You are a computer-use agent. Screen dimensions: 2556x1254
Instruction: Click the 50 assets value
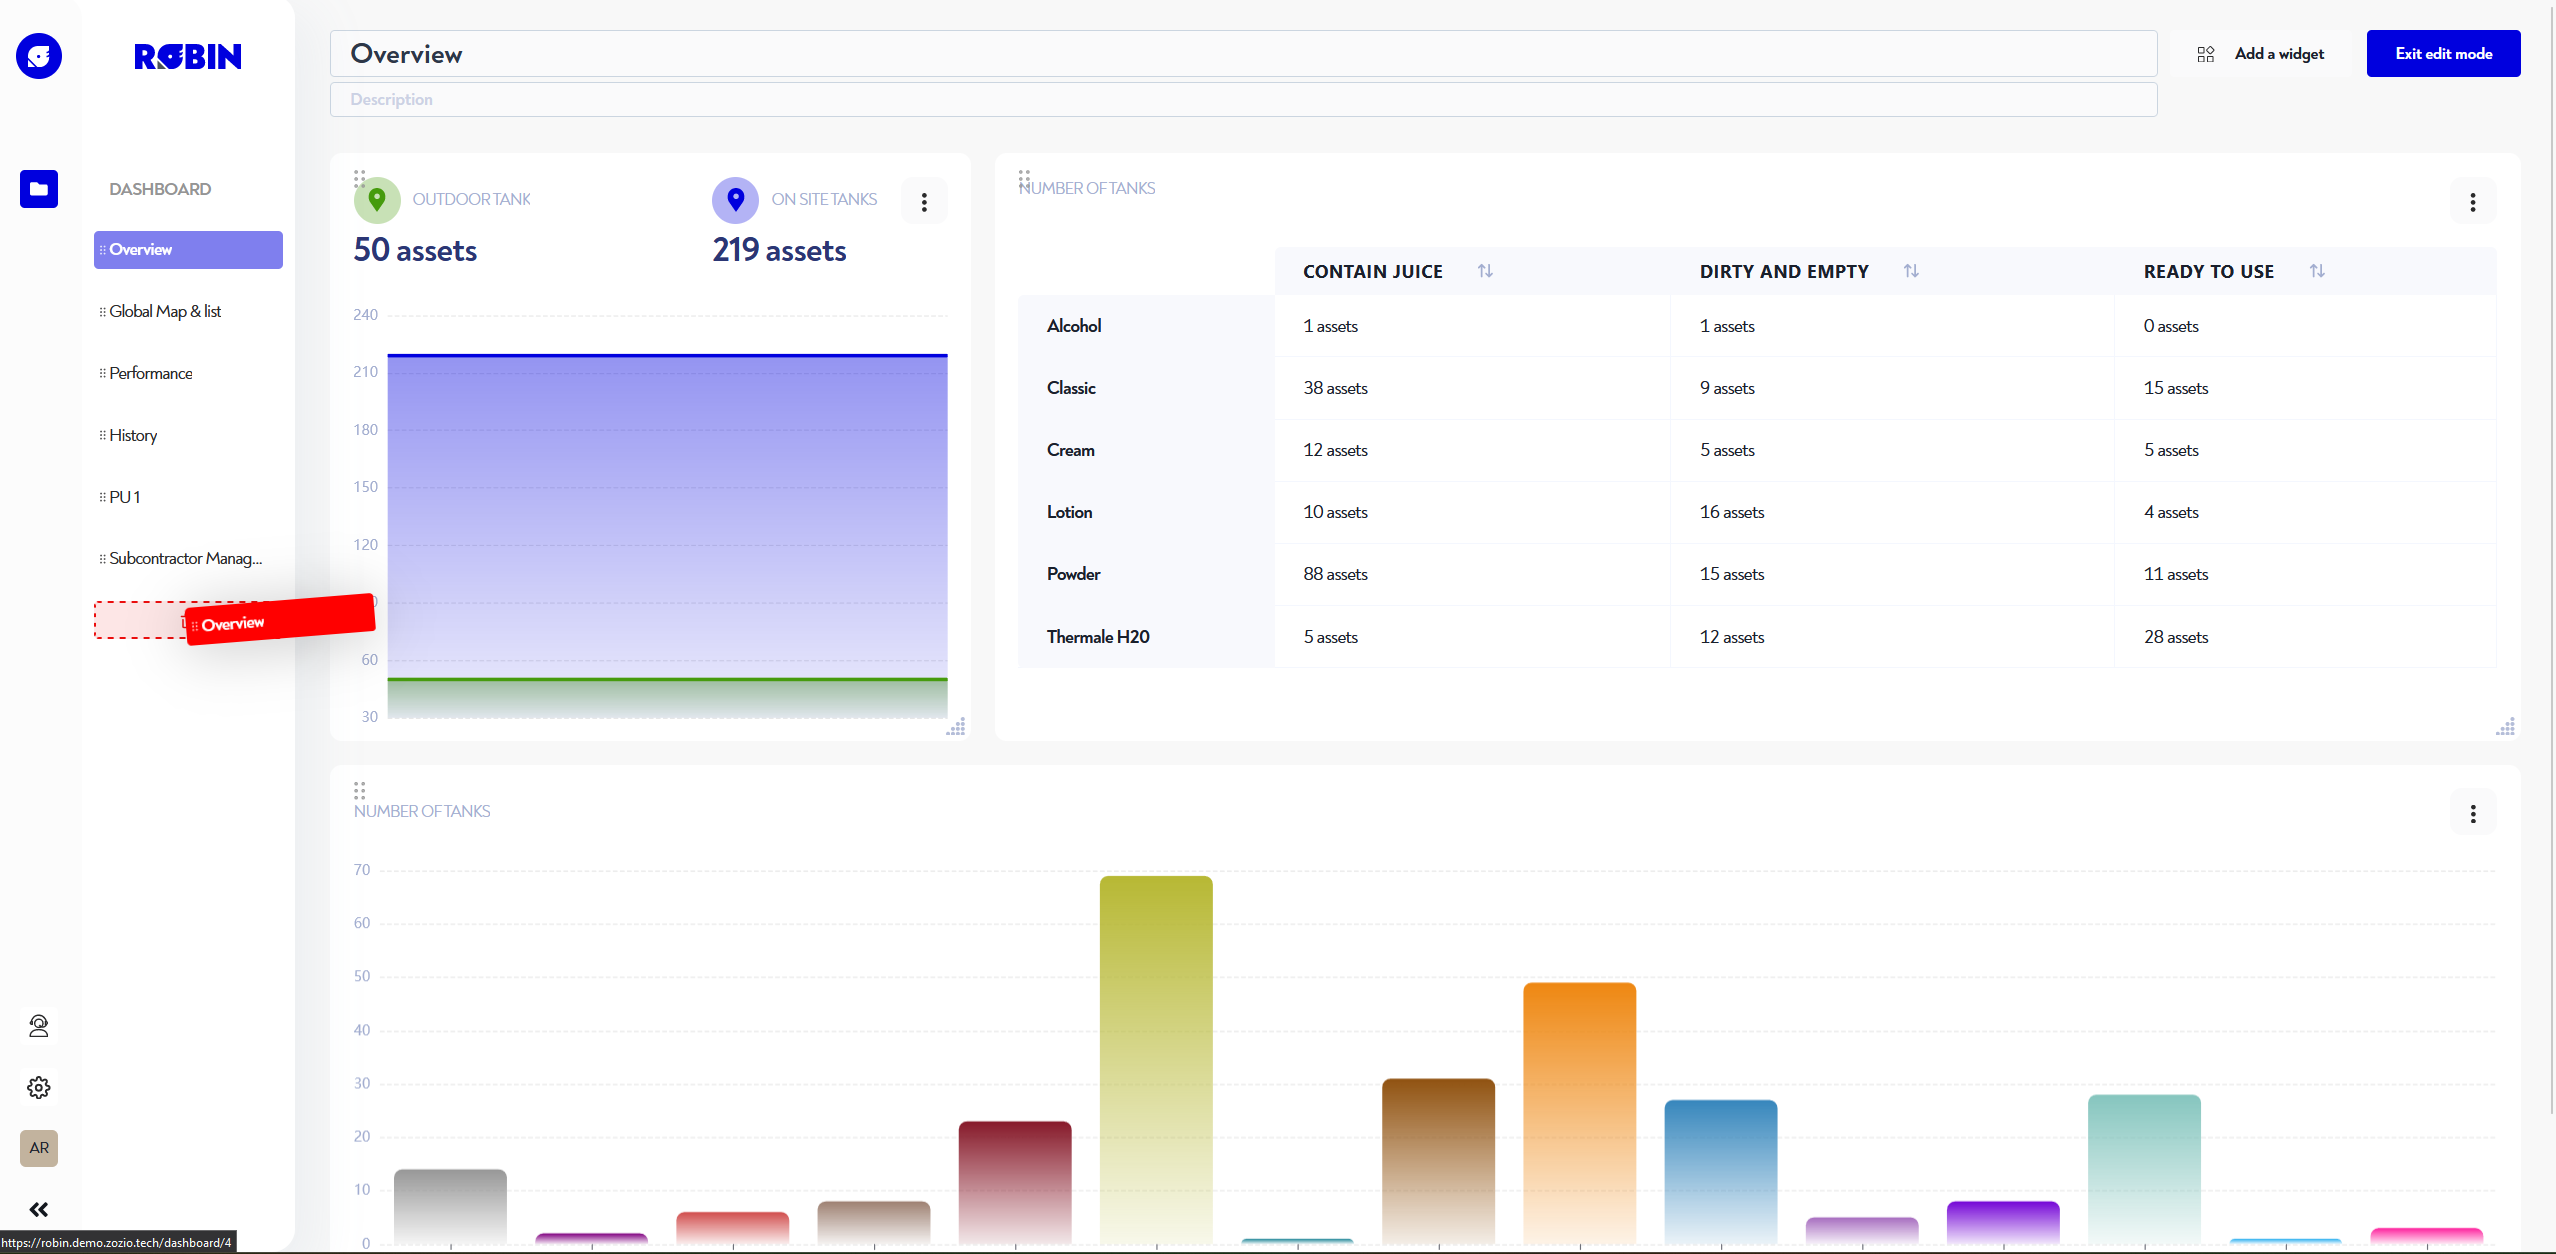(x=415, y=250)
